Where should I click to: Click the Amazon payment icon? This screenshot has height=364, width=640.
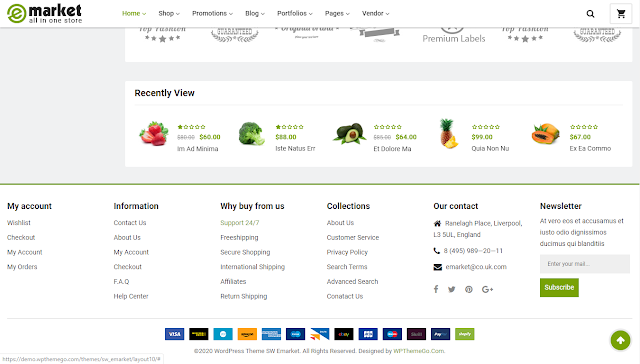pyautogui.click(x=247, y=334)
